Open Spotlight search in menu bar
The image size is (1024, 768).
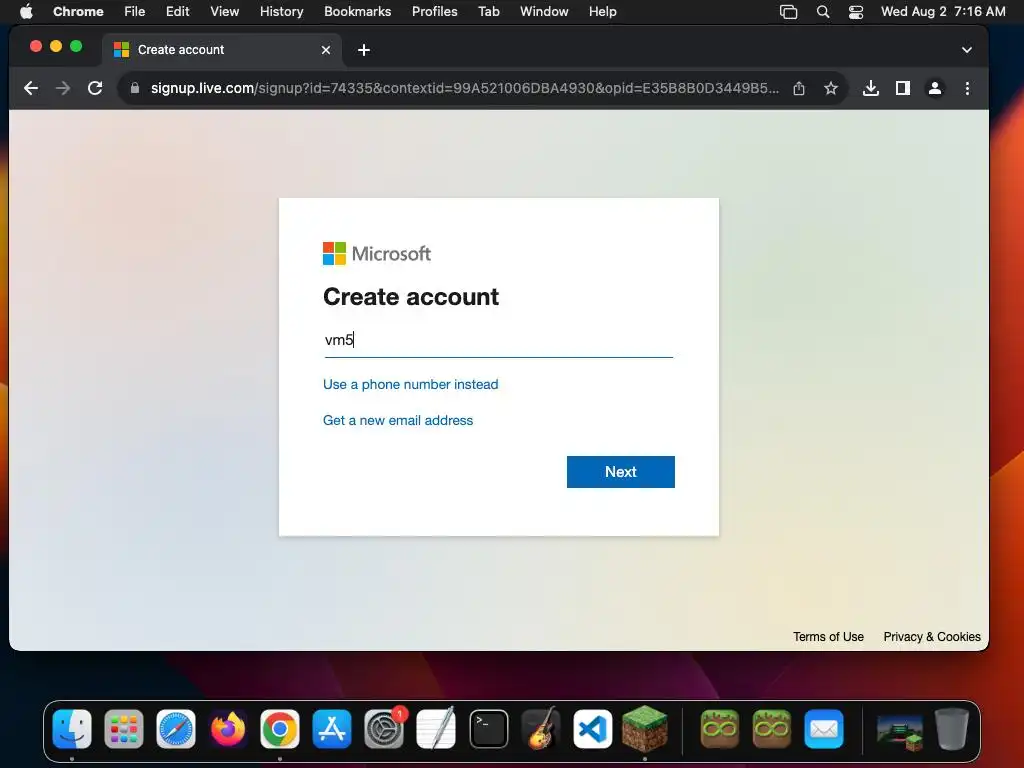[x=823, y=12]
